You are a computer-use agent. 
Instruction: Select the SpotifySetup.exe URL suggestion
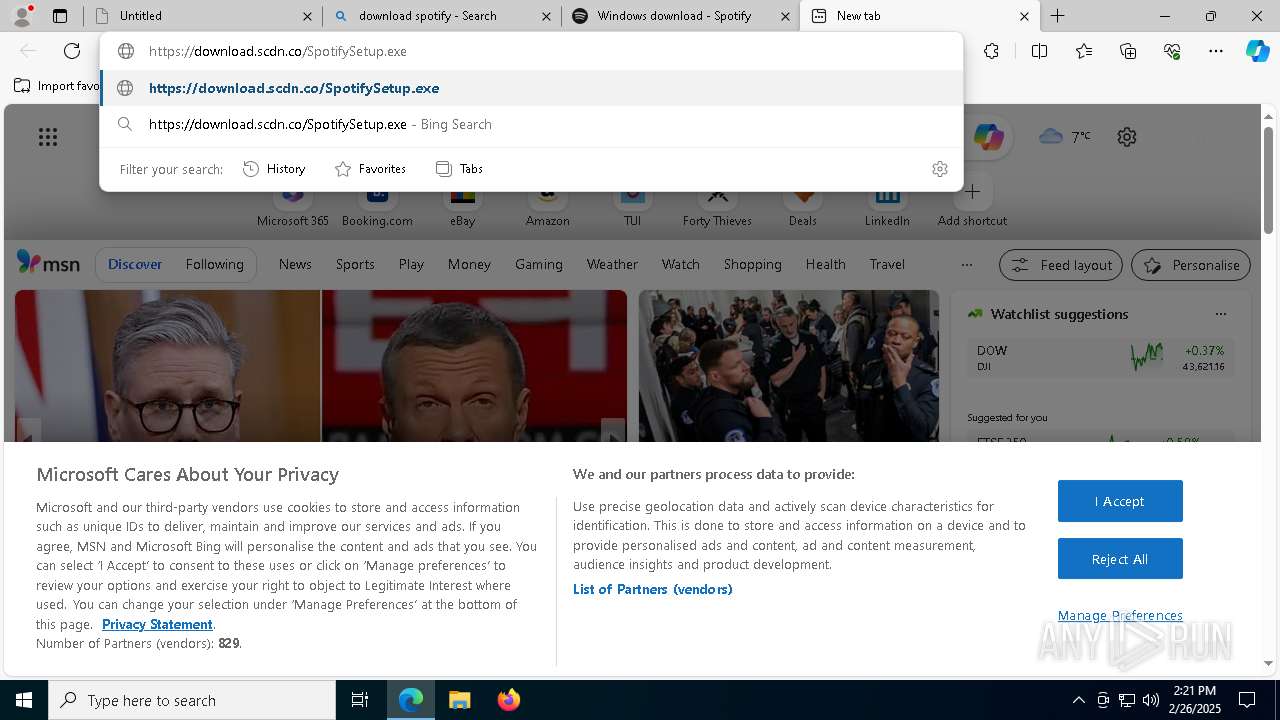531,88
